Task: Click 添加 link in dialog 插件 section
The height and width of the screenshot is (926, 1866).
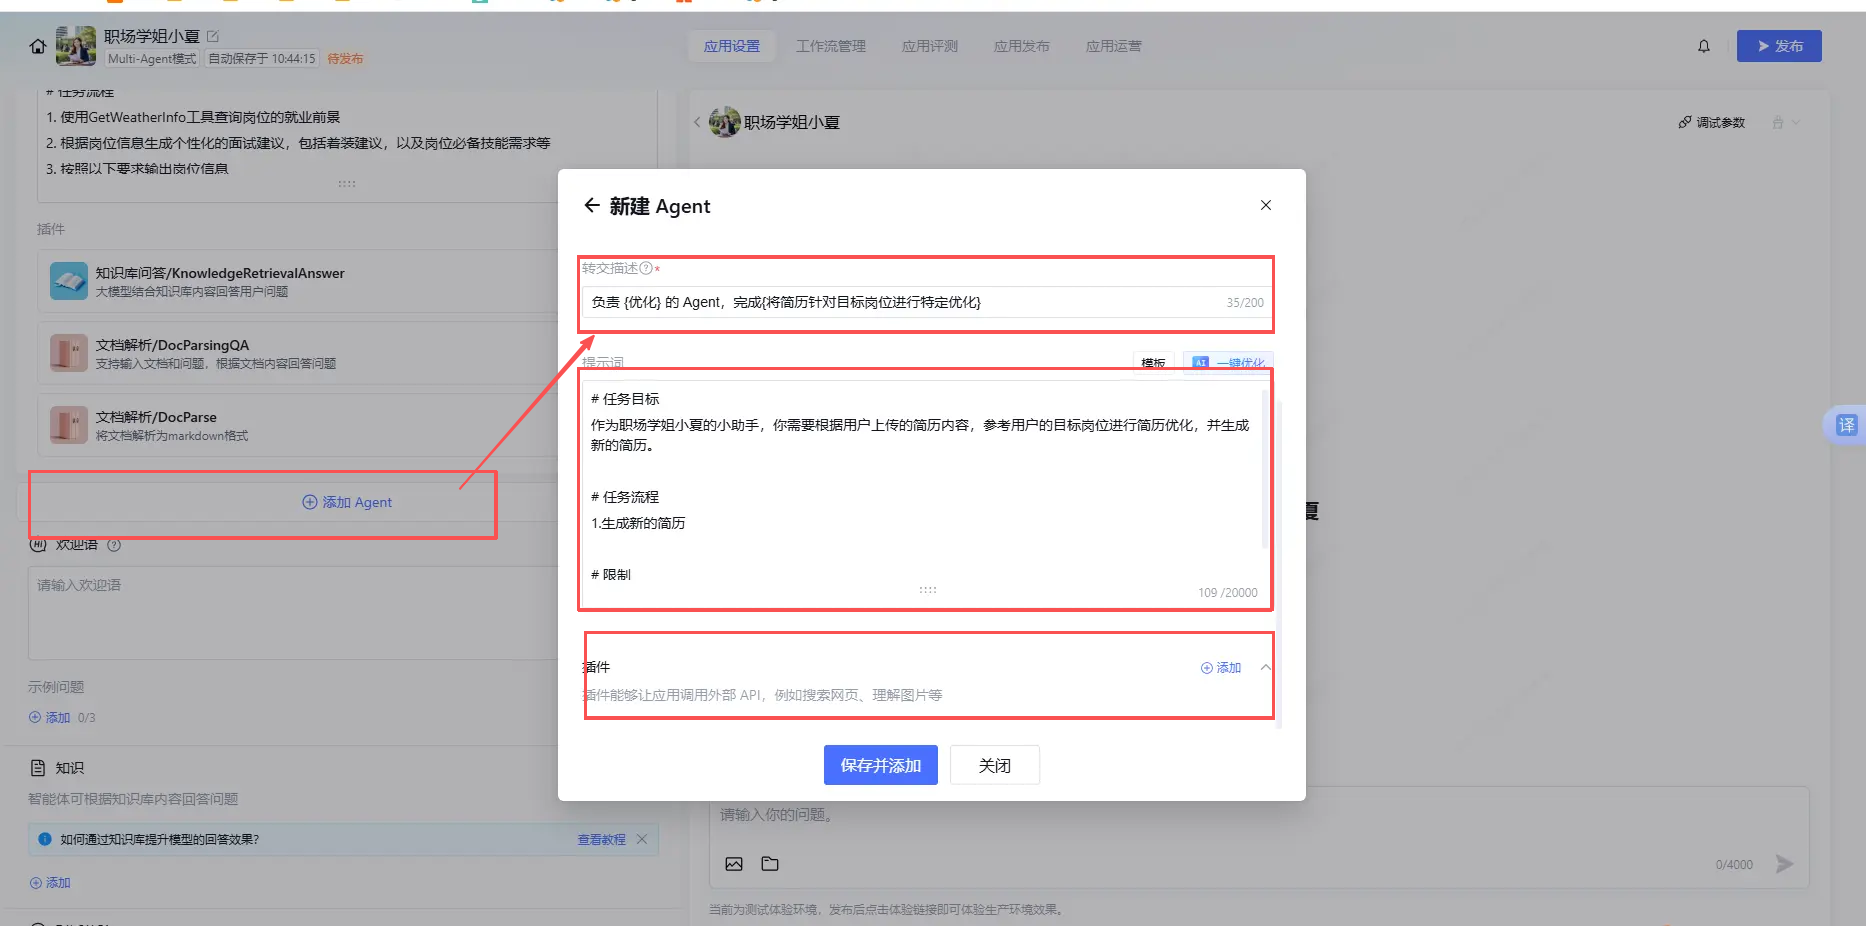Action: (x=1221, y=668)
